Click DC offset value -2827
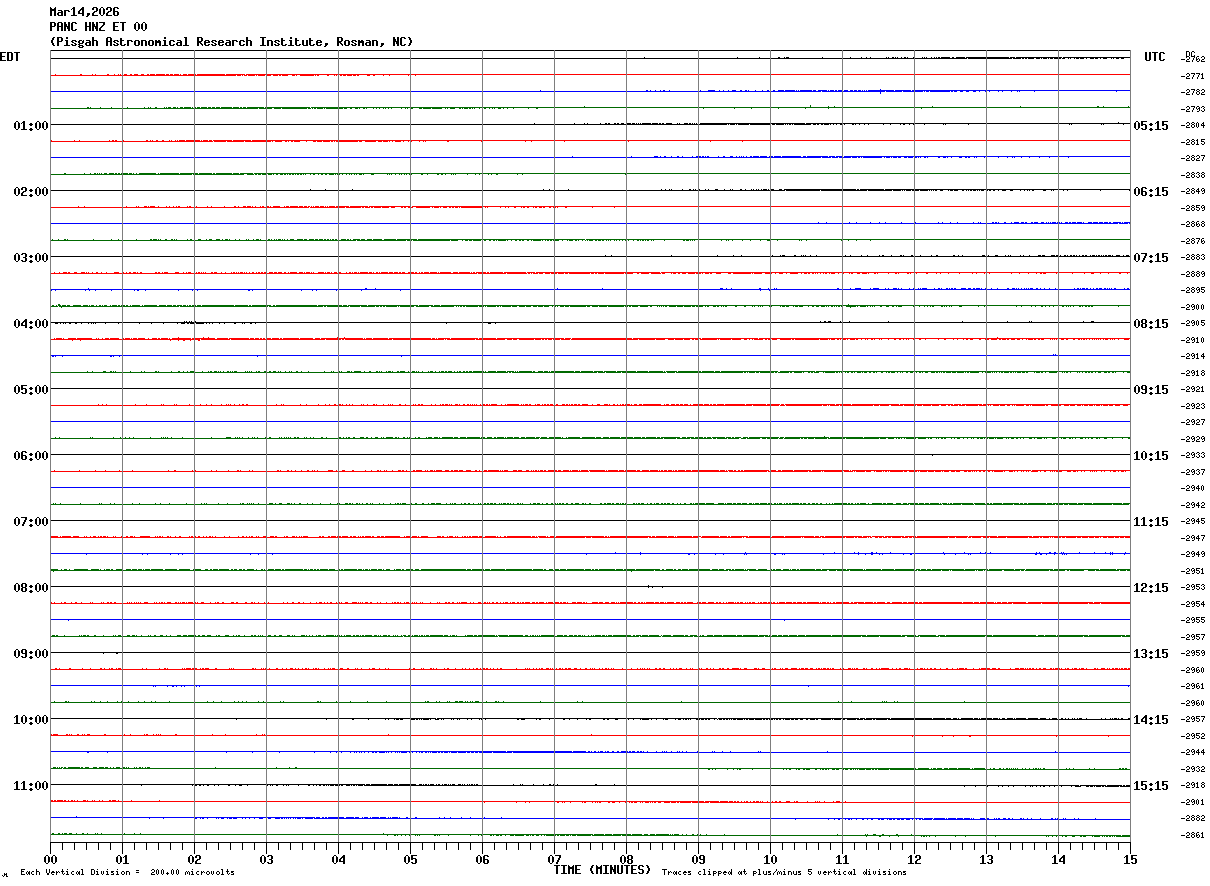This screenshot has width=1210, height=886. [1193, 158]
